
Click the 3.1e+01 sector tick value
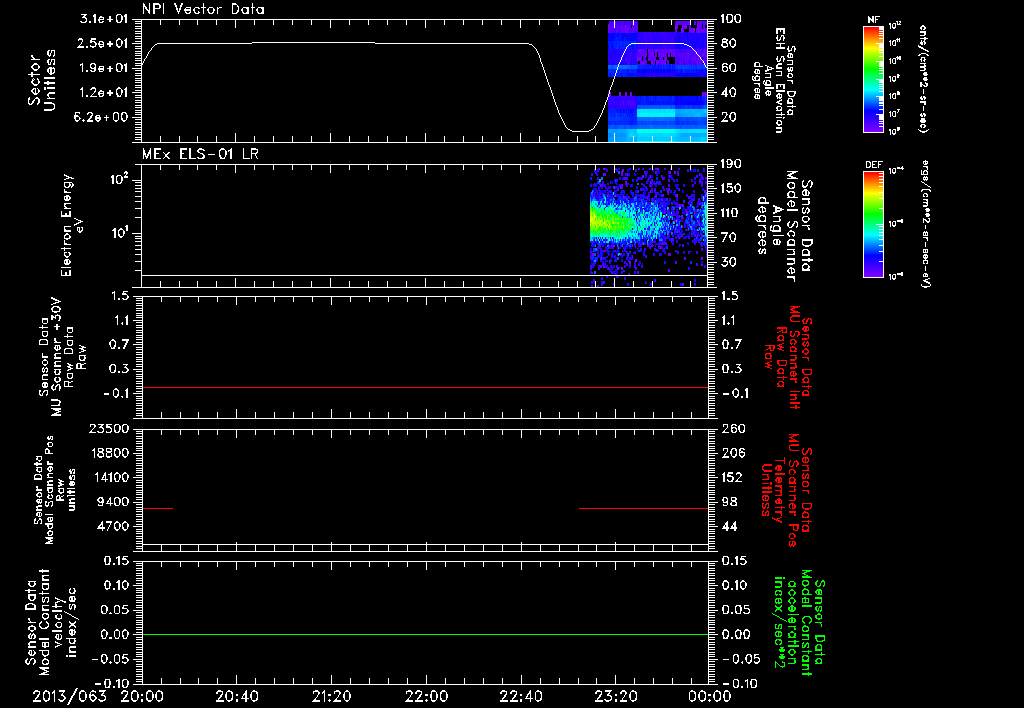pos(104,19)
